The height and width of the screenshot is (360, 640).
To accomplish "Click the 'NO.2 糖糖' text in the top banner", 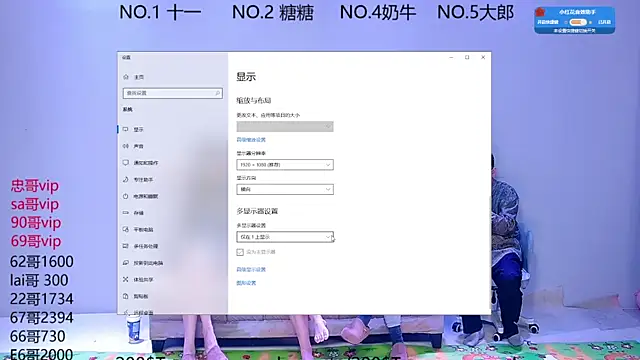I will pos(273,13).
